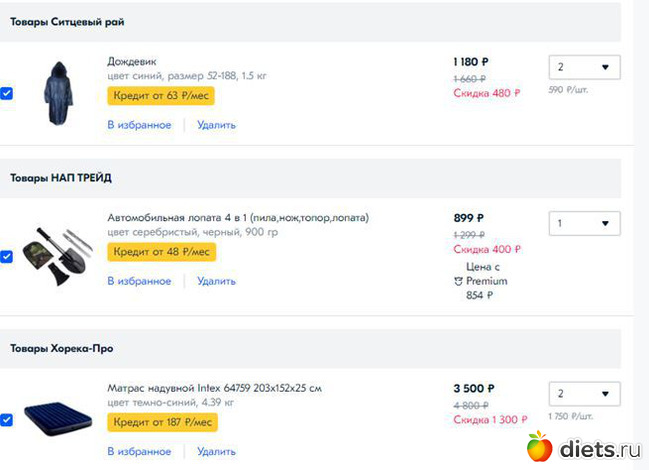Click the diets.ru apple logo icon
Screen dimensions: 649x470
coord(539,446)
